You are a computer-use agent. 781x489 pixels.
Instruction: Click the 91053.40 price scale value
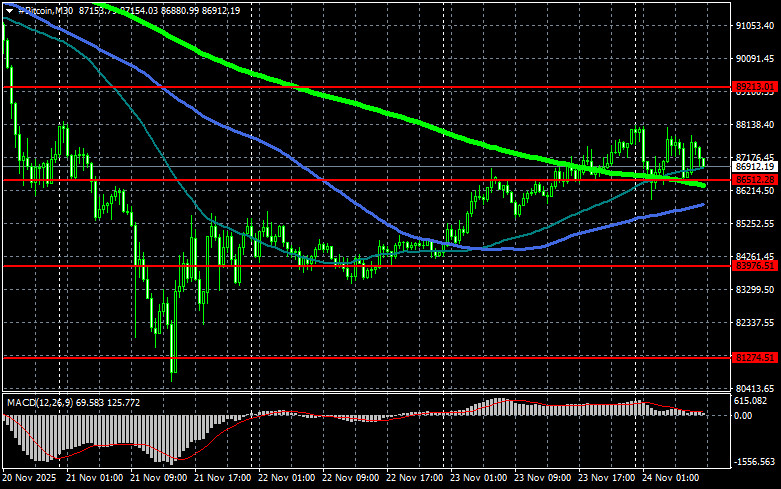(755, 25)
